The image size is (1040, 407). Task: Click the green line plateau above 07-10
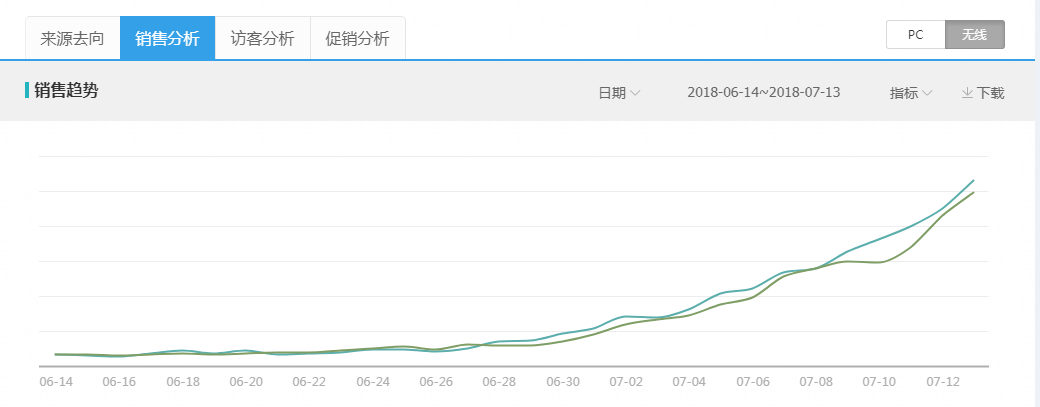878,262
